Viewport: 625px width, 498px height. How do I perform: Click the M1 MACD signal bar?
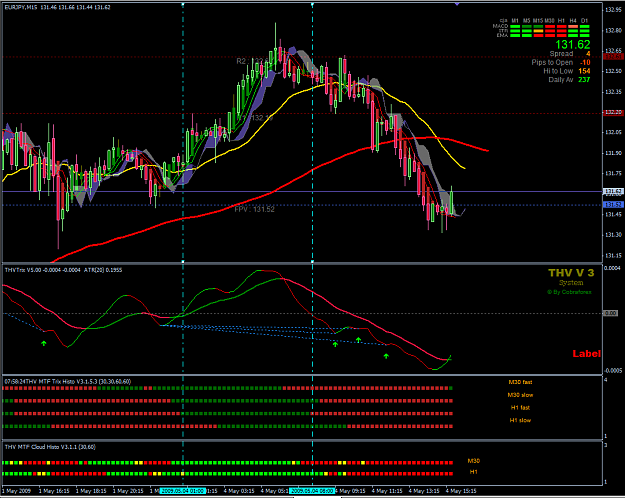tap(515, 27)
